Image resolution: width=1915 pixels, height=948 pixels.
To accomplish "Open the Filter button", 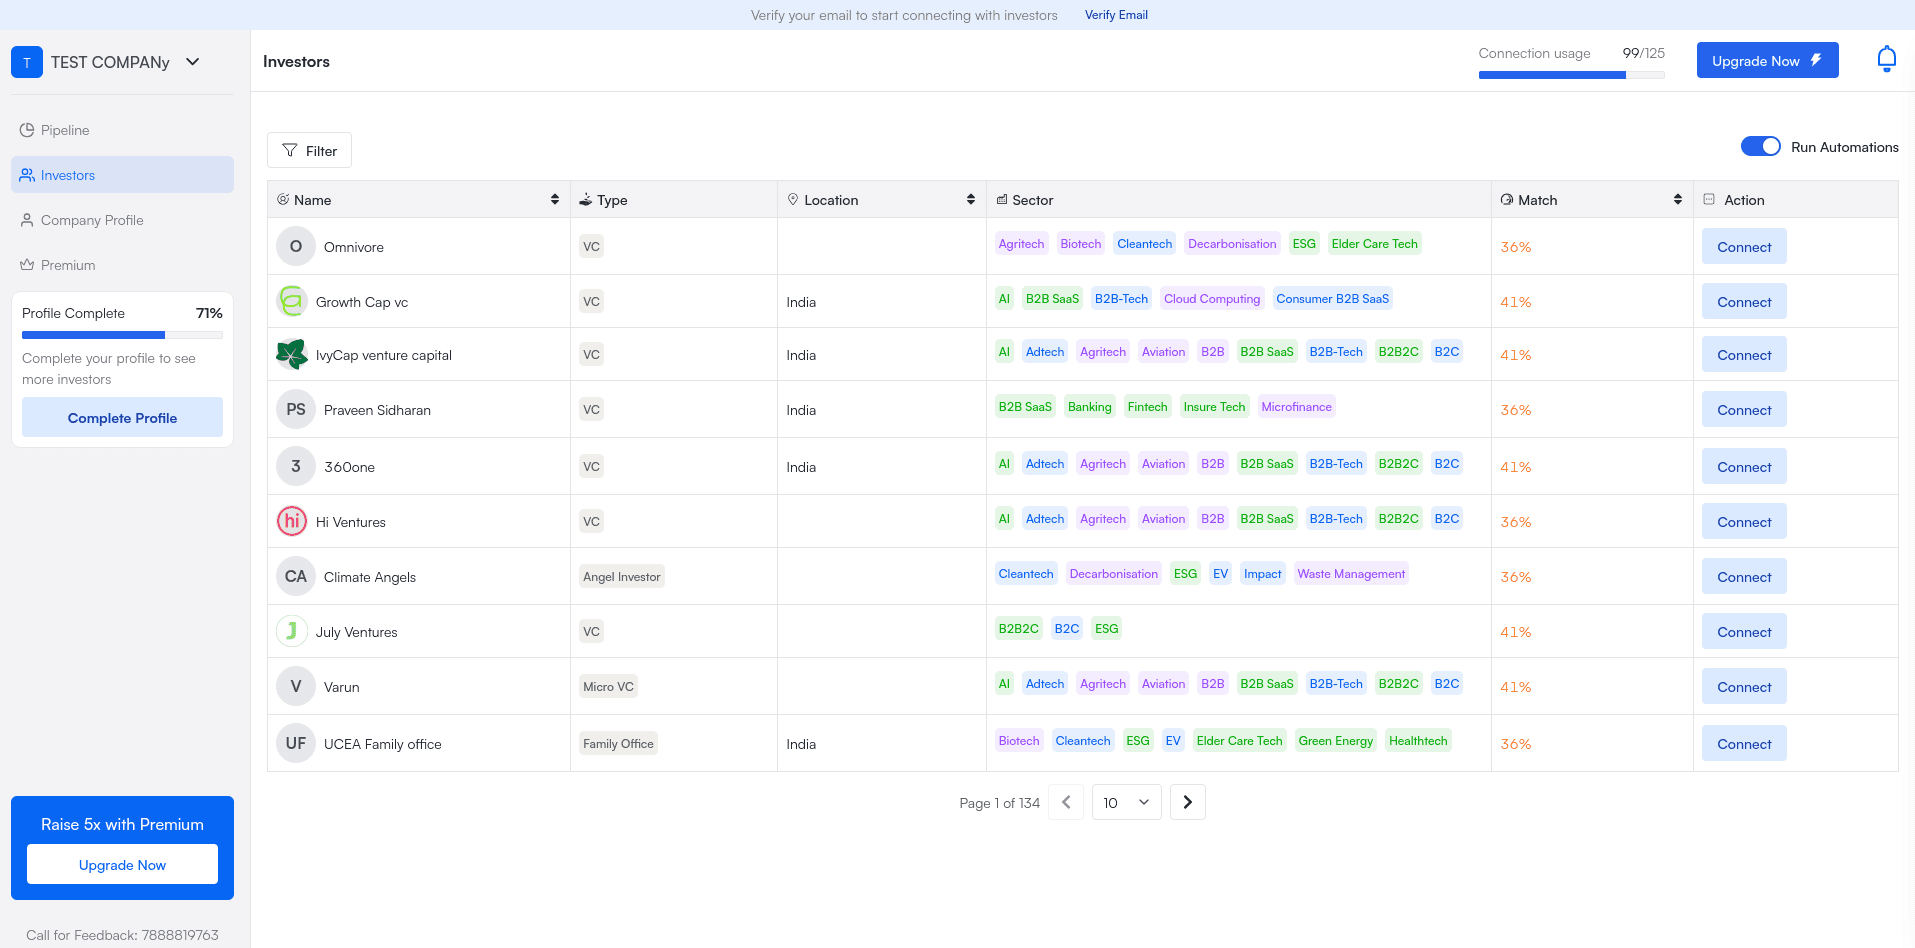I will pos(309,150).
